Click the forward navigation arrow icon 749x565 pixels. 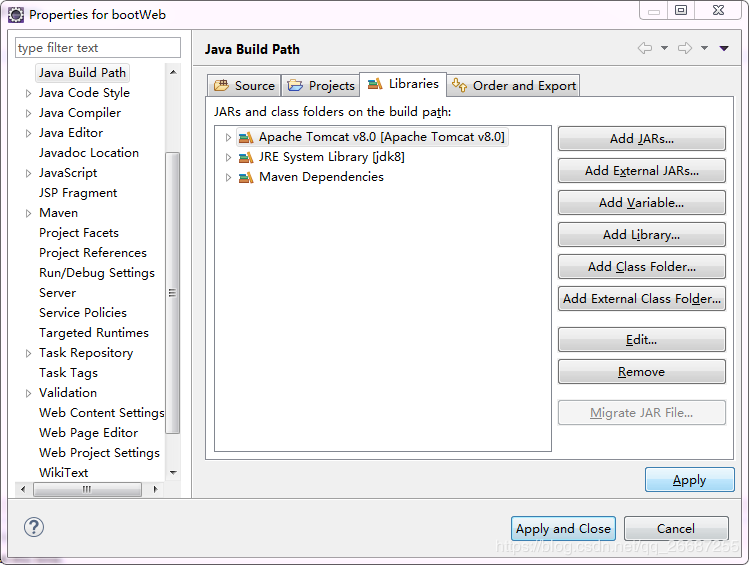(x=685, y=48)
